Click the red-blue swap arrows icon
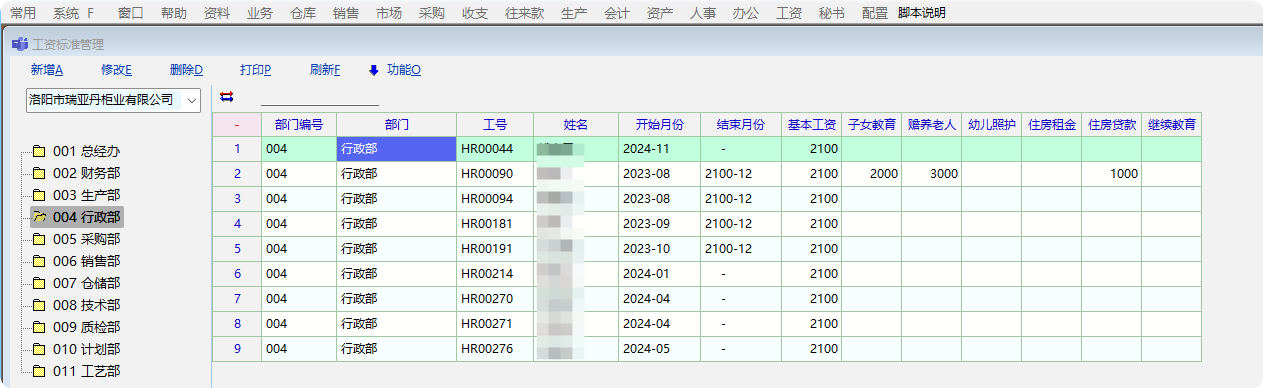 tap(226, 97)
